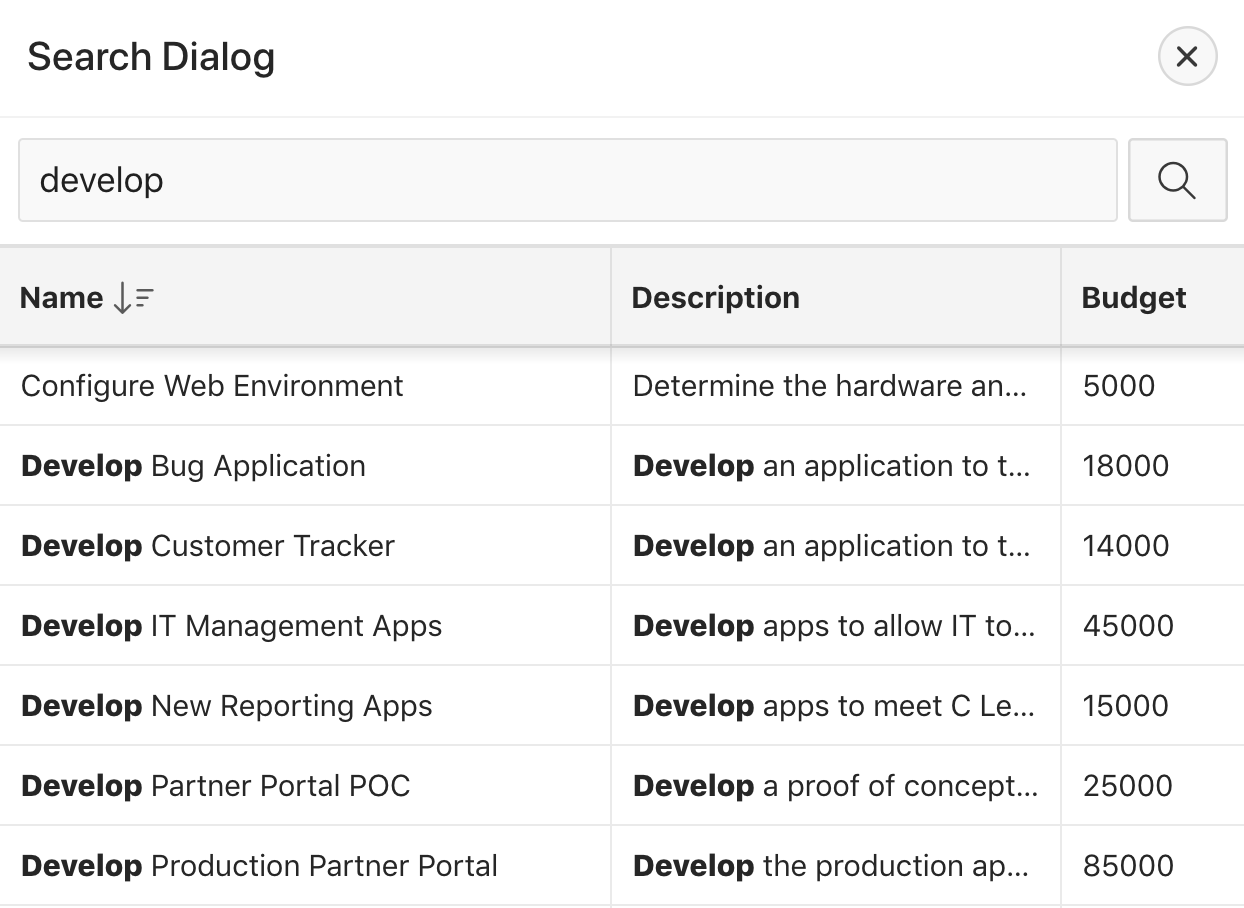Select Develop Partner Portal POC result
The width and height of the screenshot is (1244, 908).
(x=216, y=786)
